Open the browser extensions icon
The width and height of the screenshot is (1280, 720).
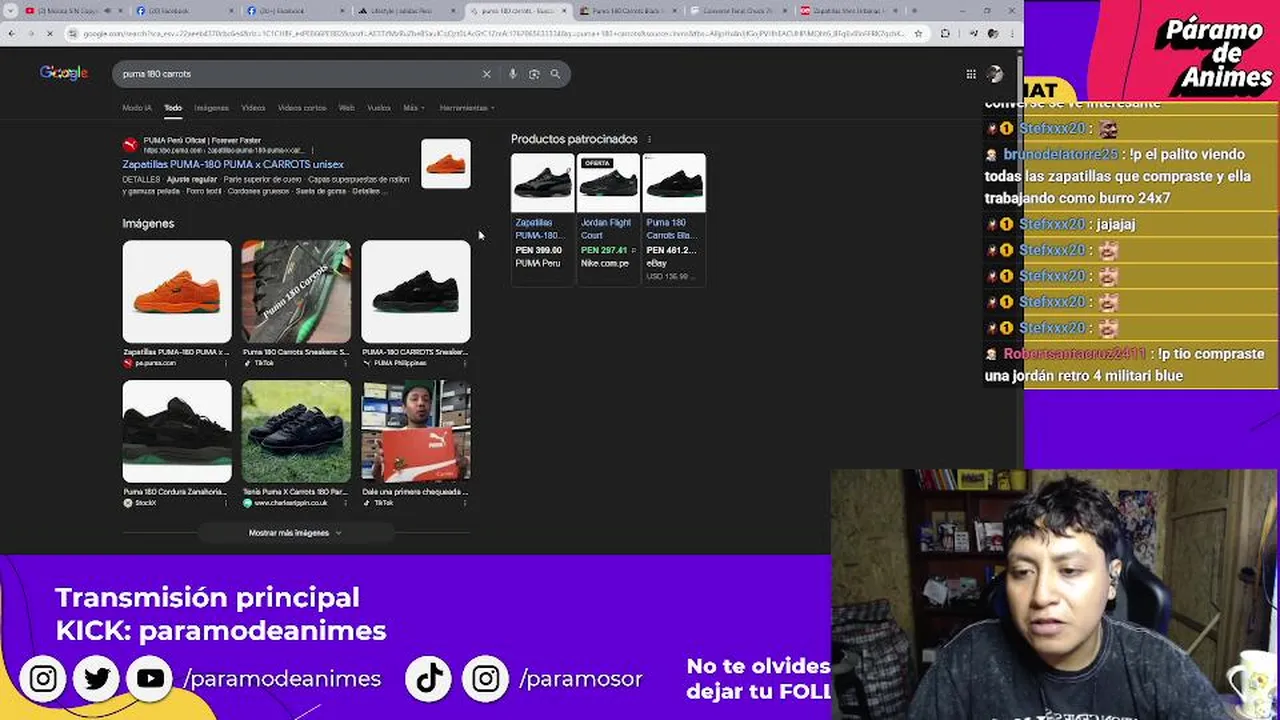click(x=945, y=33)
